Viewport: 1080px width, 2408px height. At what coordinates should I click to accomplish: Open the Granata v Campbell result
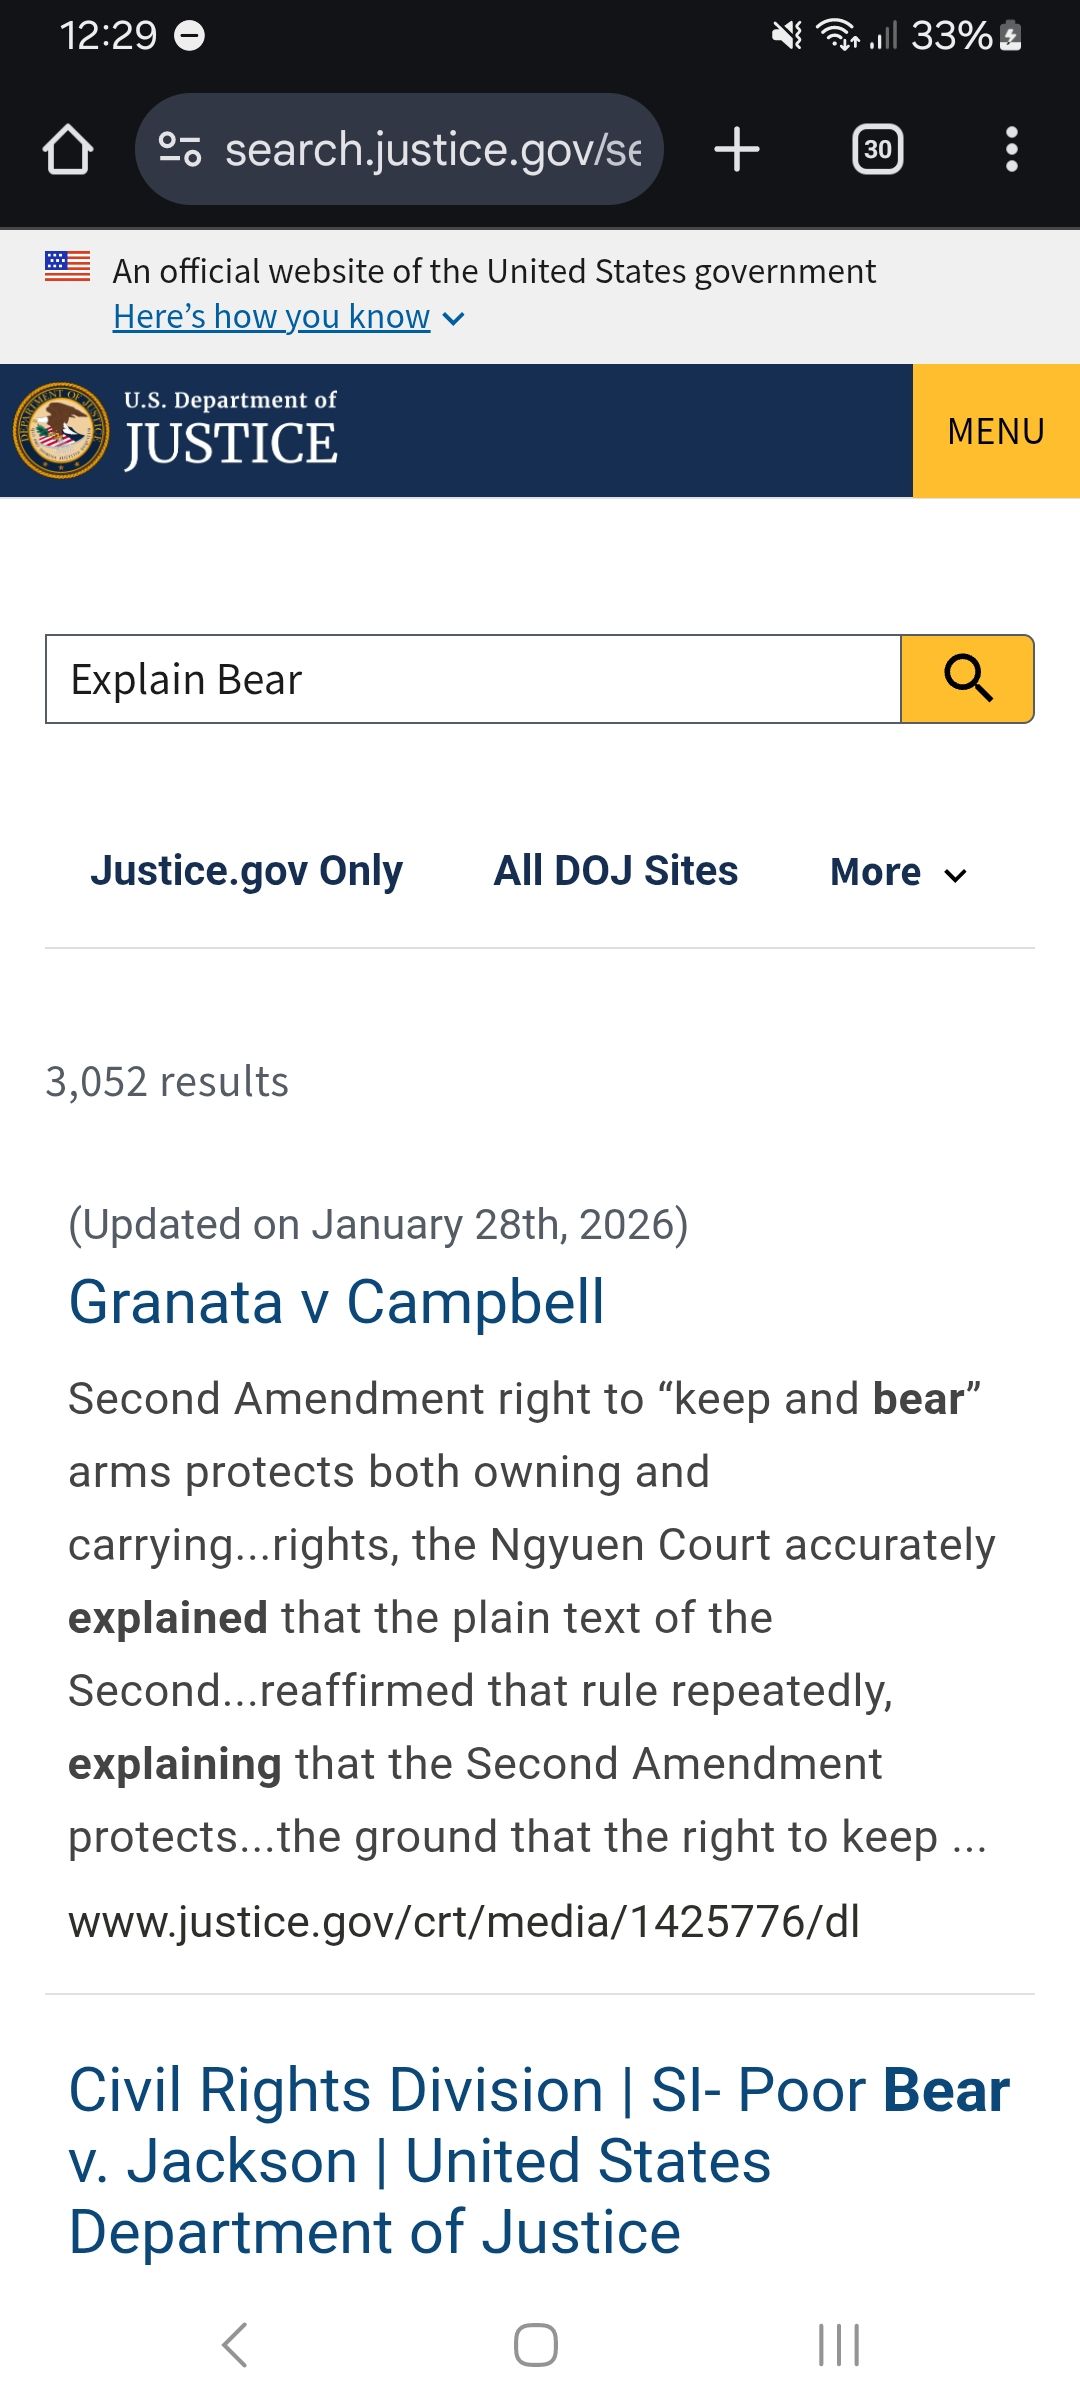click(x=336, y=1302)
